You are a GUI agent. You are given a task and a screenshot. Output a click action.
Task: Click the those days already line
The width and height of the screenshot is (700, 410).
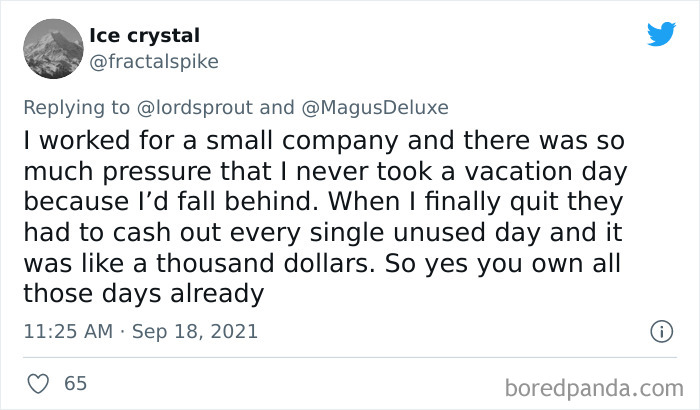[x=144, y=294]
